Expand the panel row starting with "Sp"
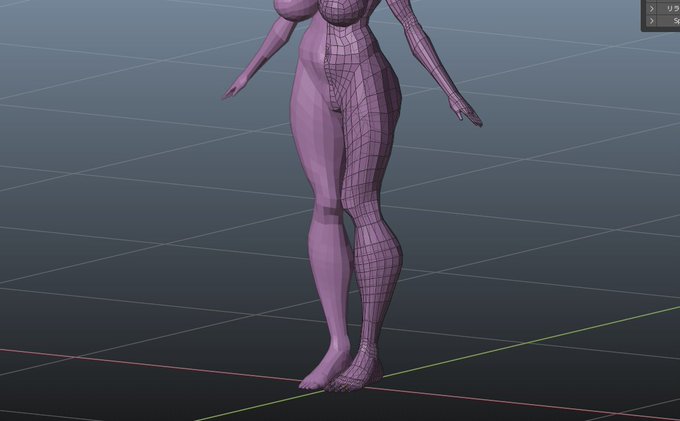680x421 pixels. (651, 21)
